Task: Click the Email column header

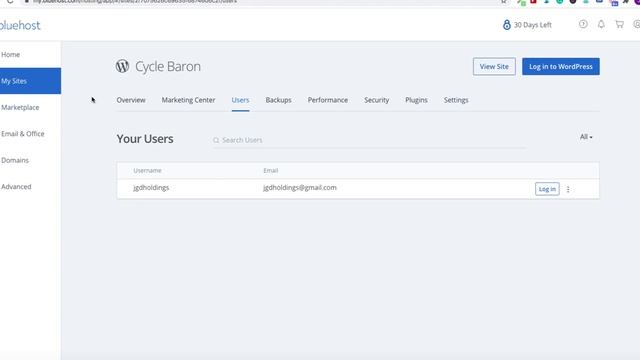Action: pyautogui.click(x=271, y=171)
